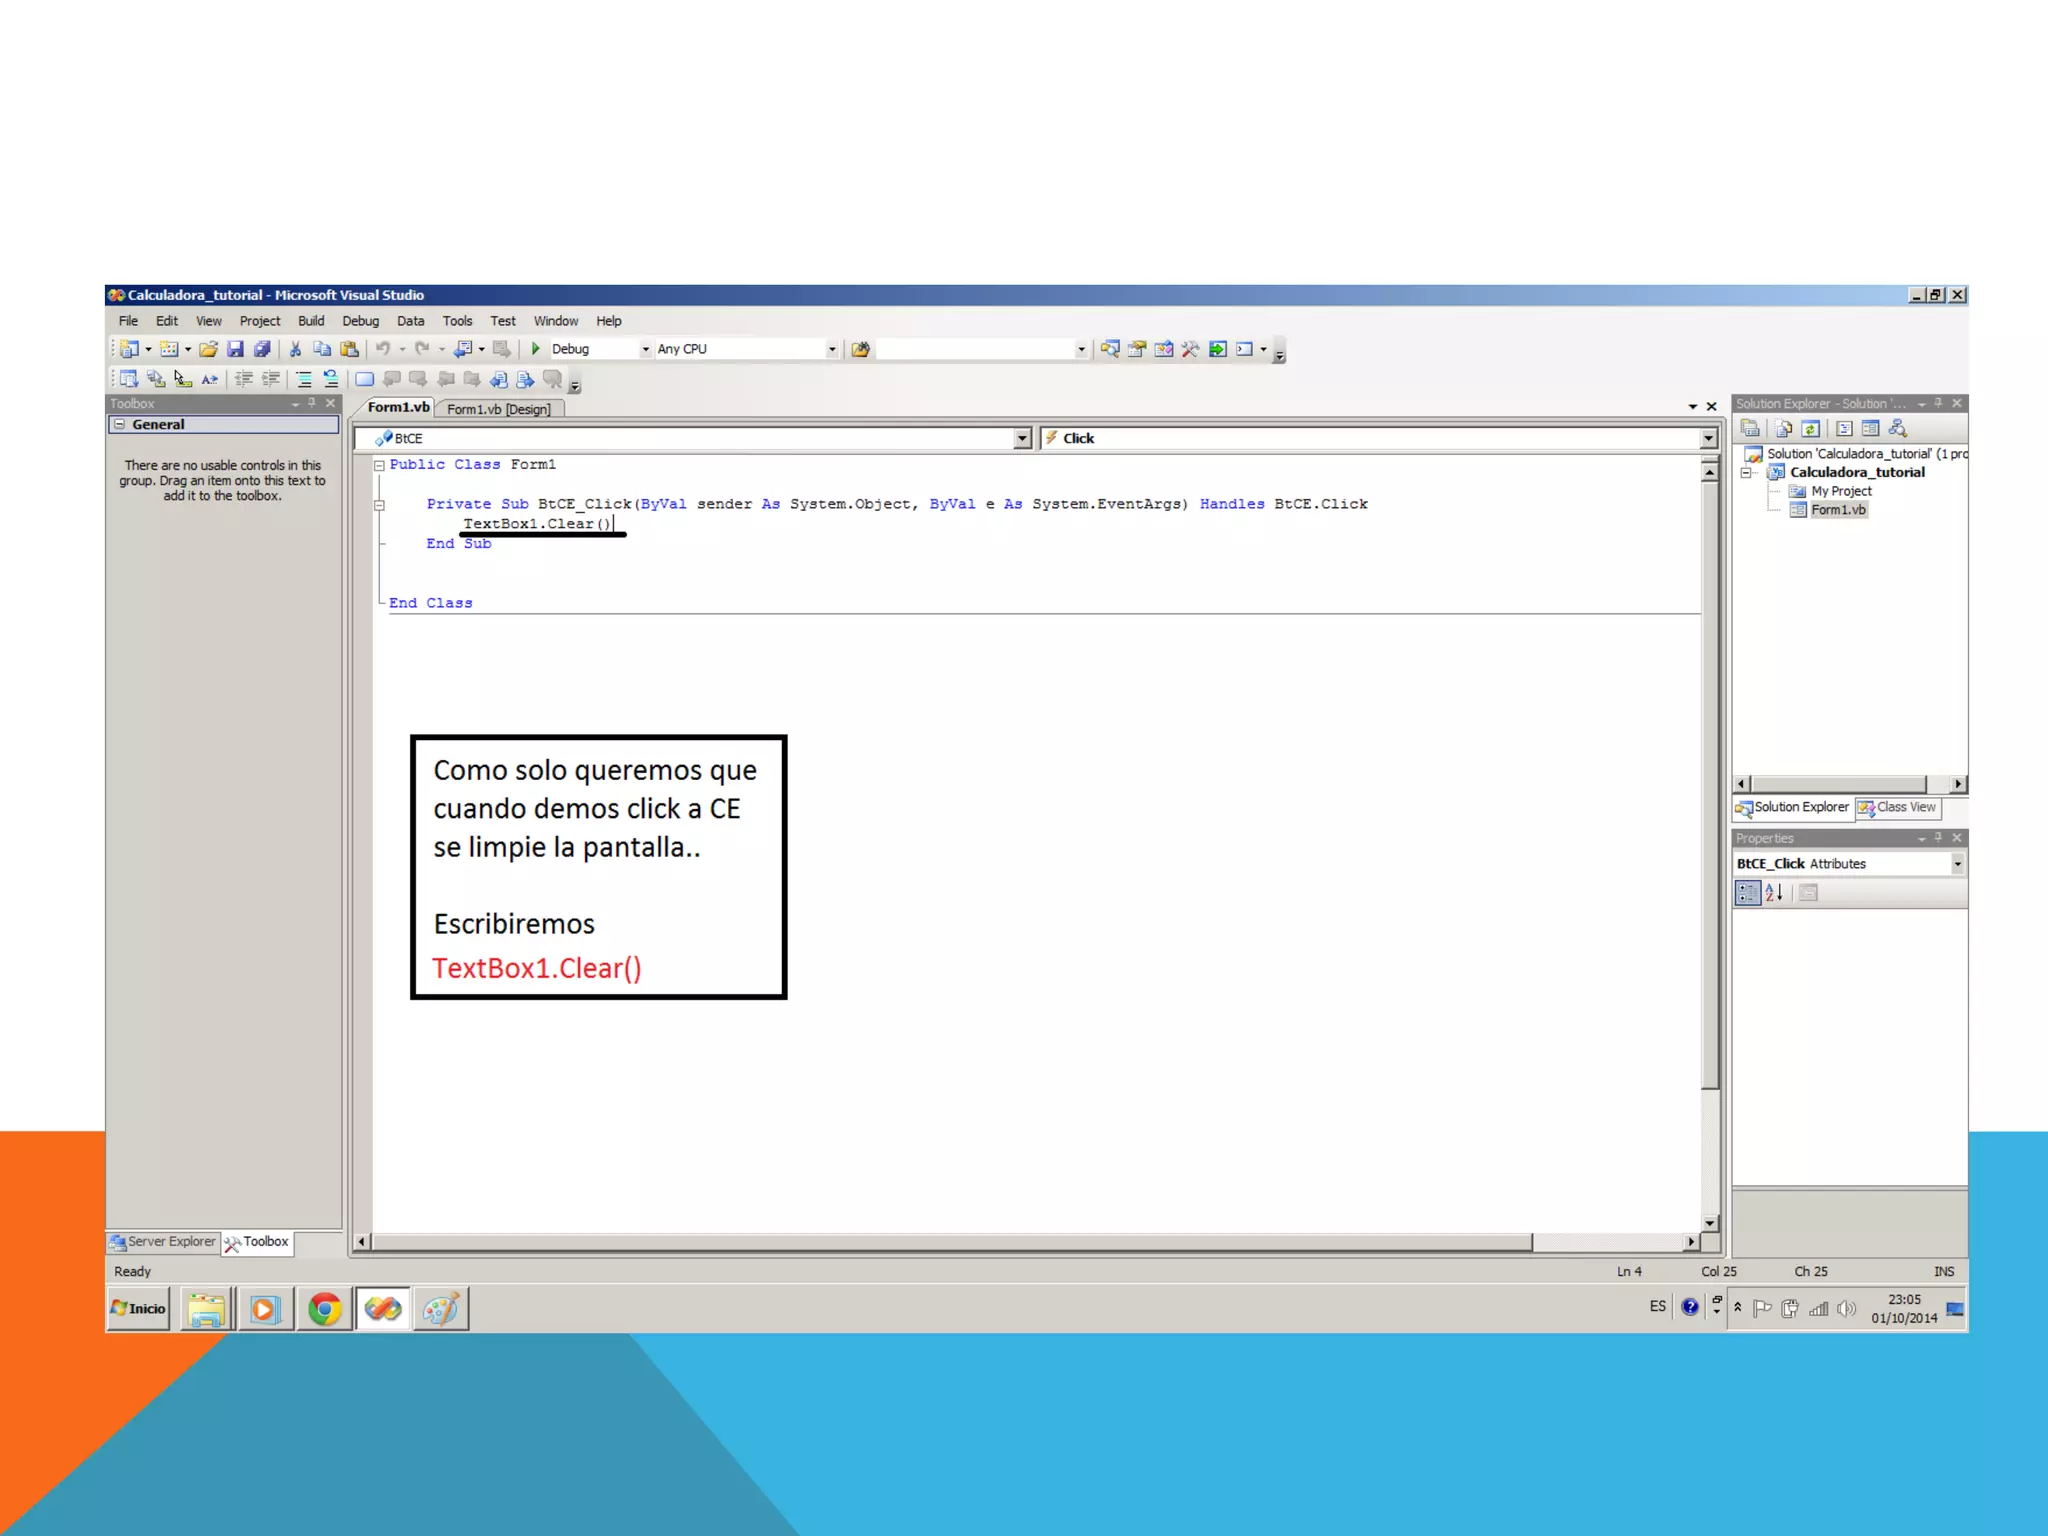Image resolution: width=2048 pixels, height=1536 pixels.
Task: Switch to Form1.vb [Design] tab
Action: coord(498,409)
